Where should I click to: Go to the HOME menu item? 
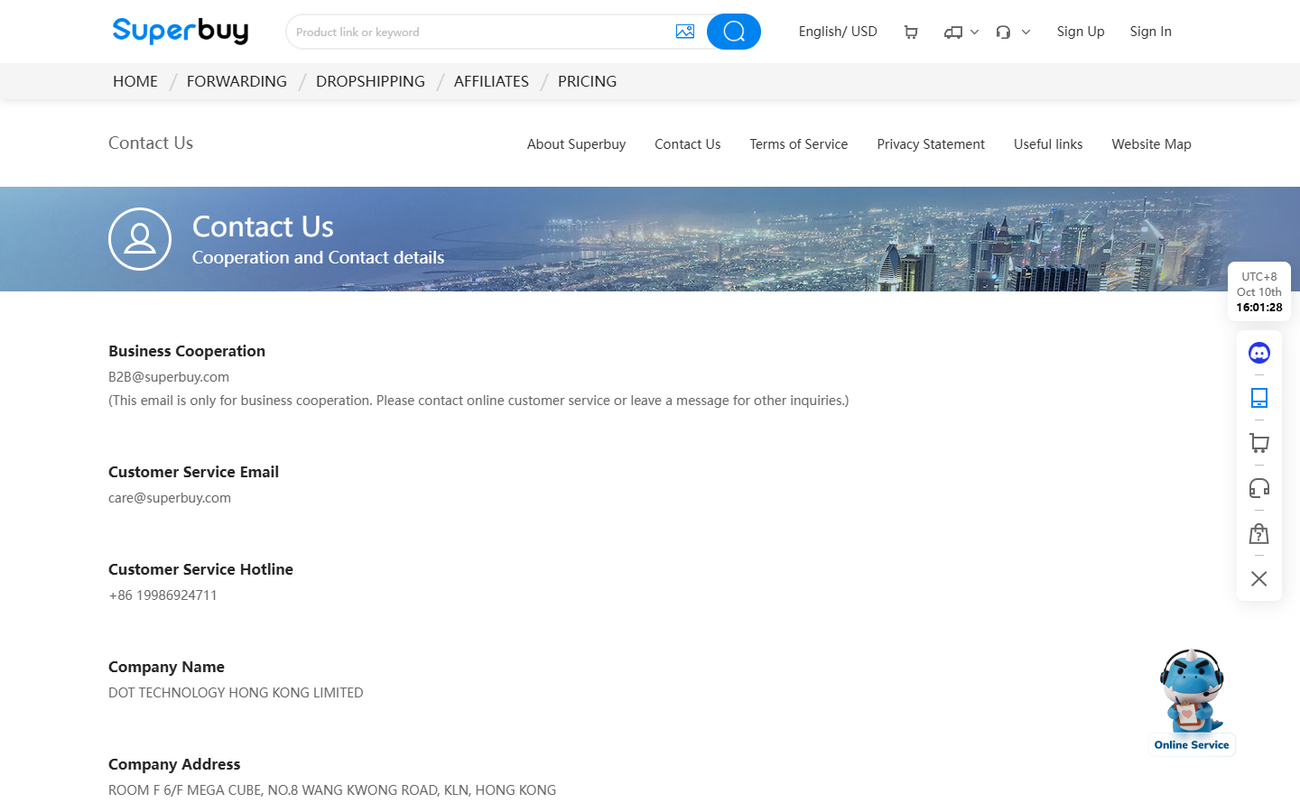135,82
